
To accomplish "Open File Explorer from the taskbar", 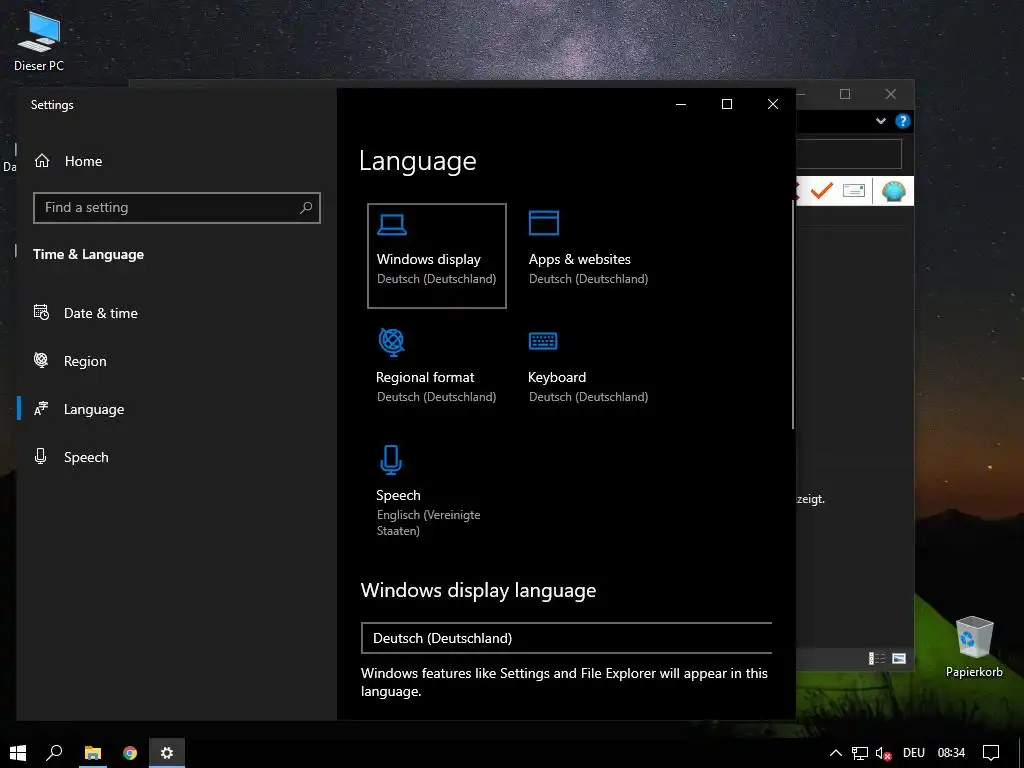I will (x=93, y=753).
